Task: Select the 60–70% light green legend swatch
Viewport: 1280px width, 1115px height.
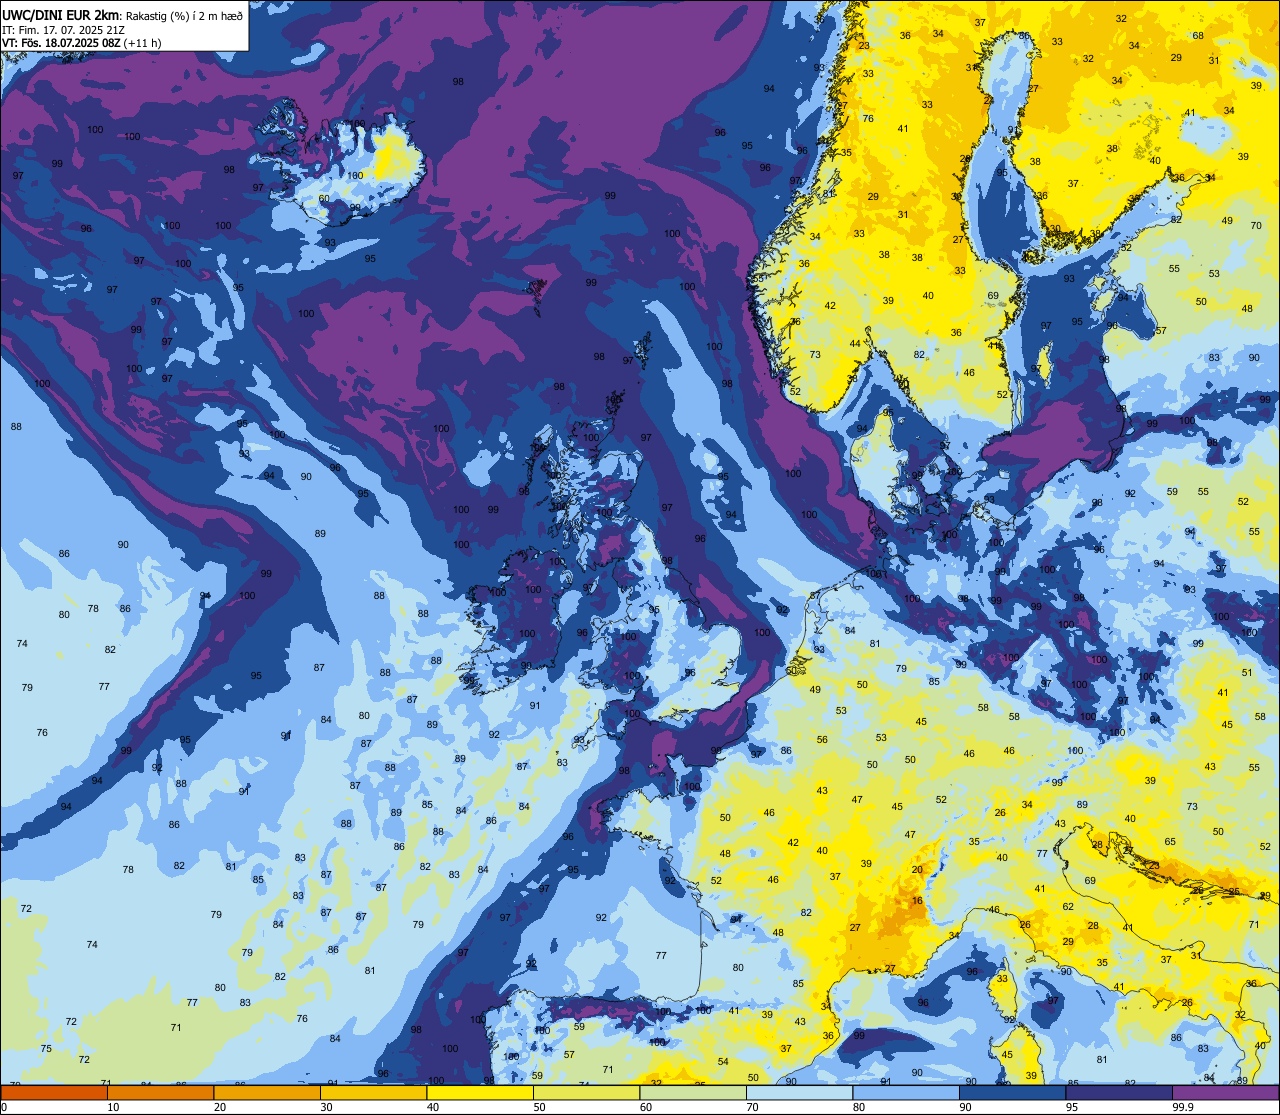Action: [x=693, y=1092]
